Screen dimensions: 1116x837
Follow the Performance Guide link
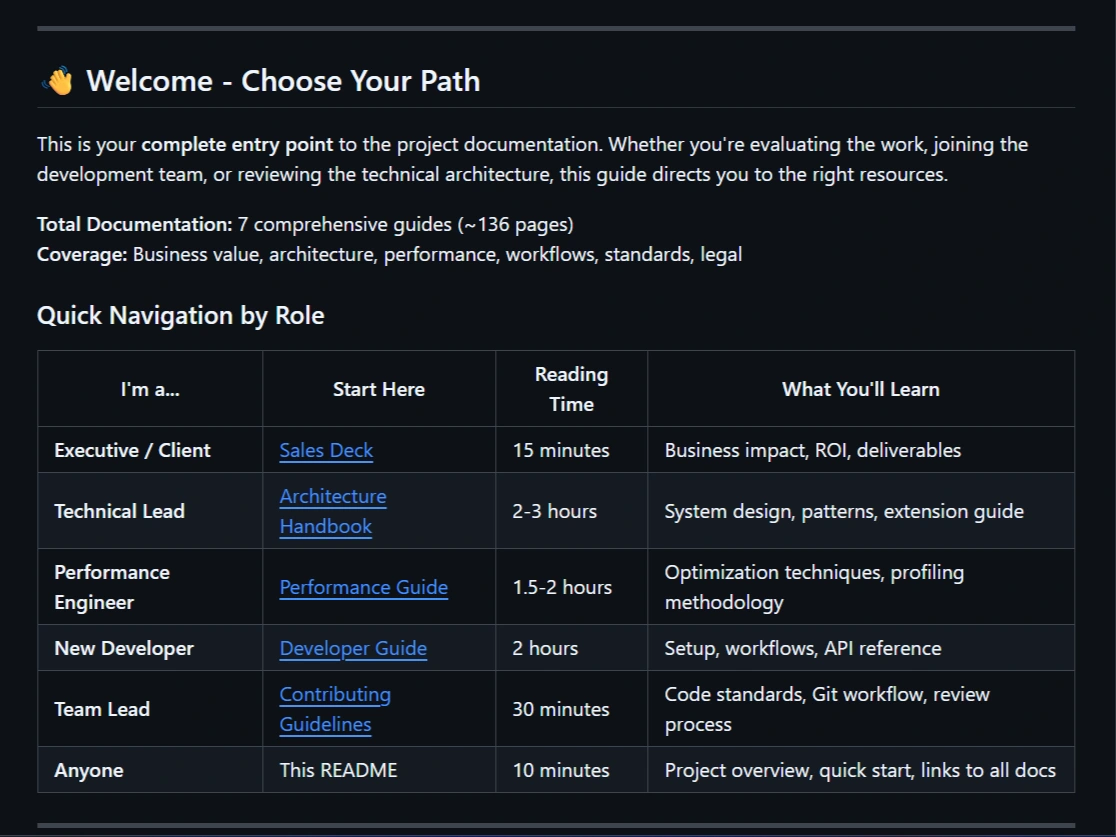coord(363,587)
